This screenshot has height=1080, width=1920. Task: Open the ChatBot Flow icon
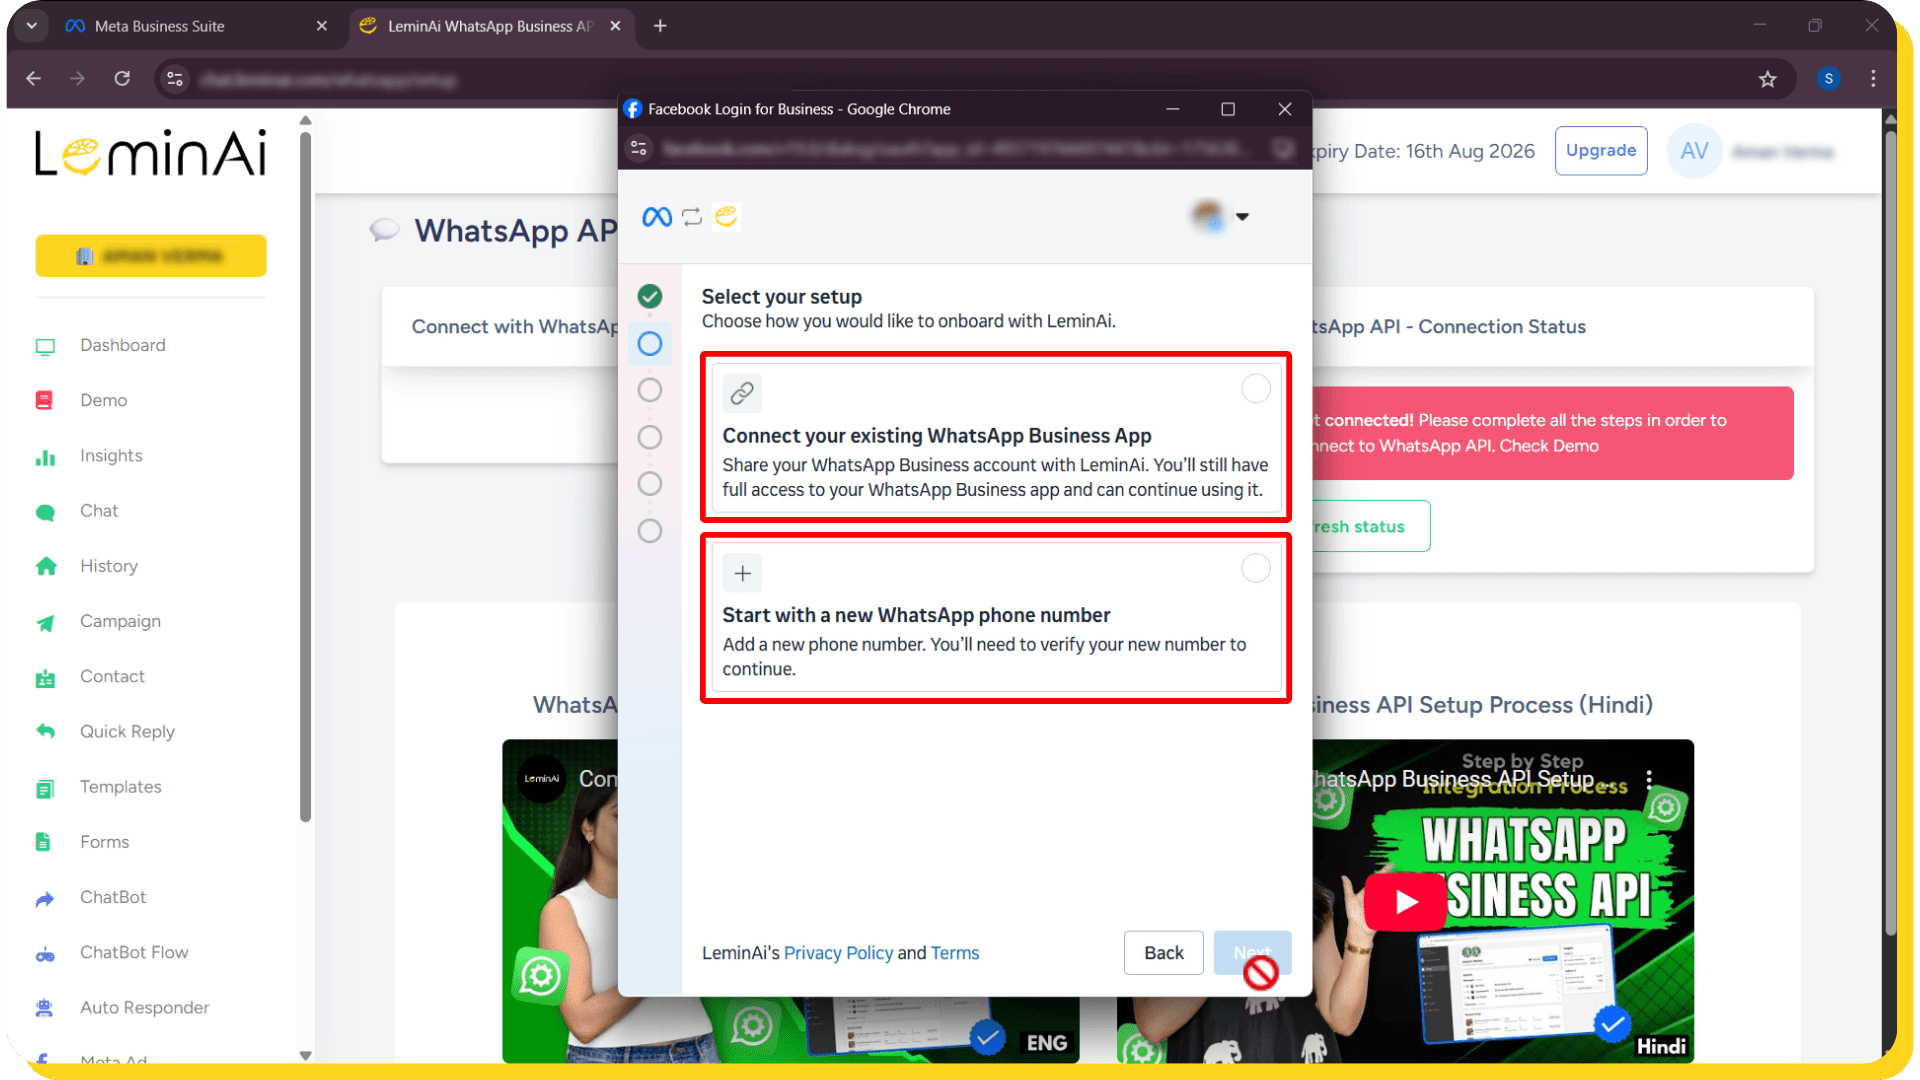pos(46,953)
